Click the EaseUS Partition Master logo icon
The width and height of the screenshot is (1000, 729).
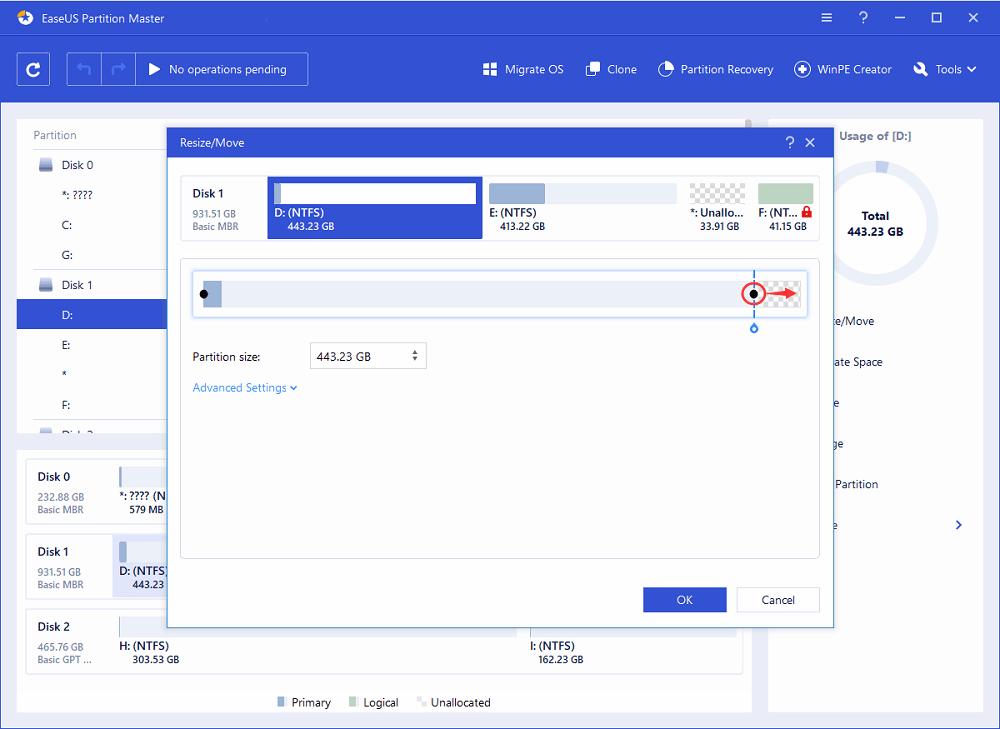25,18
